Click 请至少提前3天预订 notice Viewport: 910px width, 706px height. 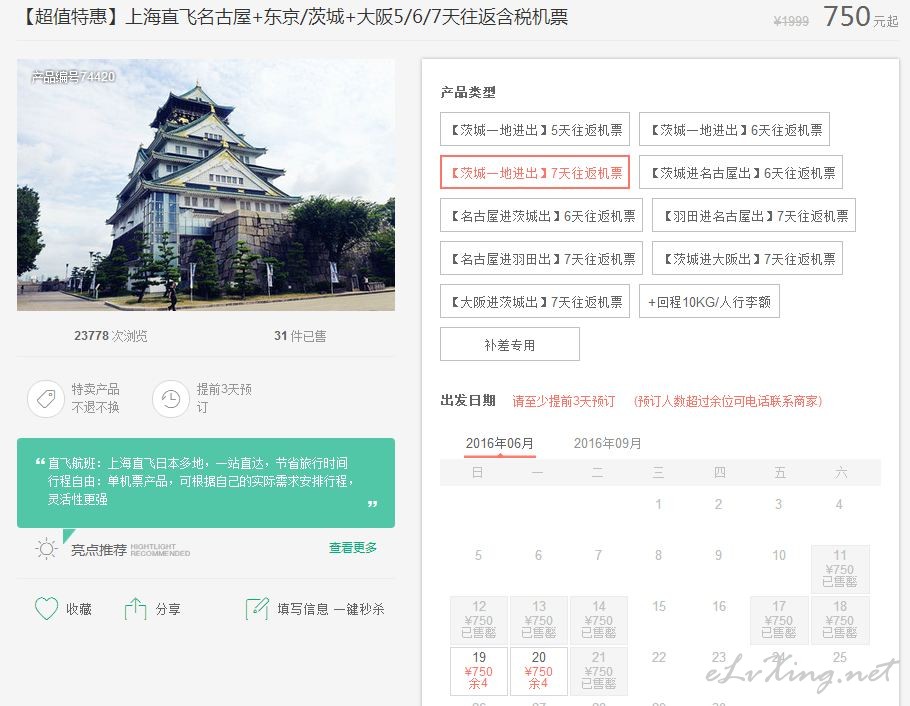(x=564, y=401)
